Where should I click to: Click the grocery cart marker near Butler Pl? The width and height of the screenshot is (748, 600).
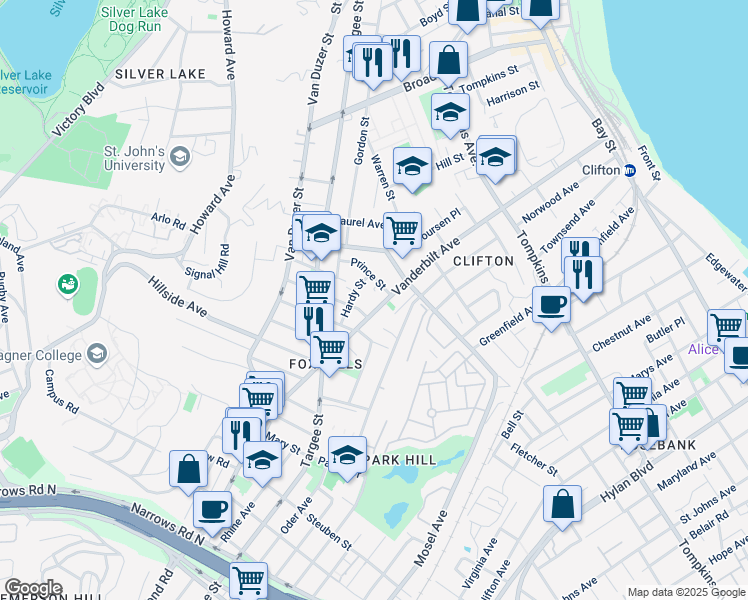tap(726, 328)
